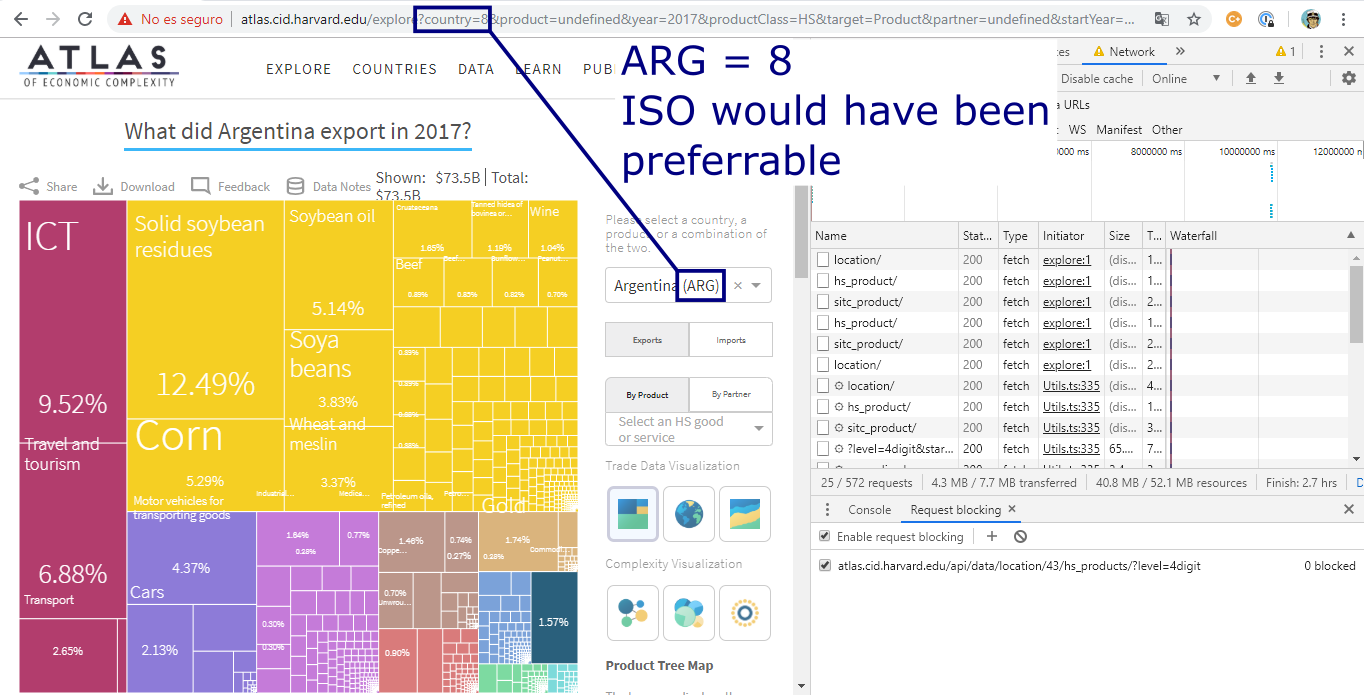Open the Select an HS good dropdown

688,429
